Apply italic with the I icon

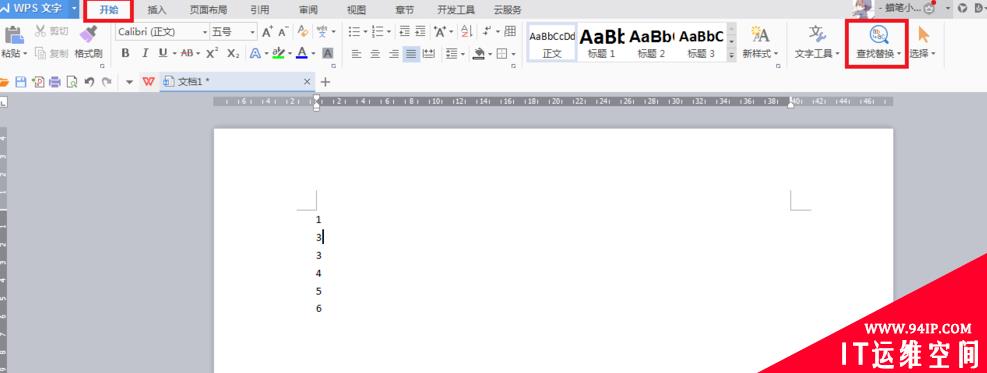click(x=145, y=53)
